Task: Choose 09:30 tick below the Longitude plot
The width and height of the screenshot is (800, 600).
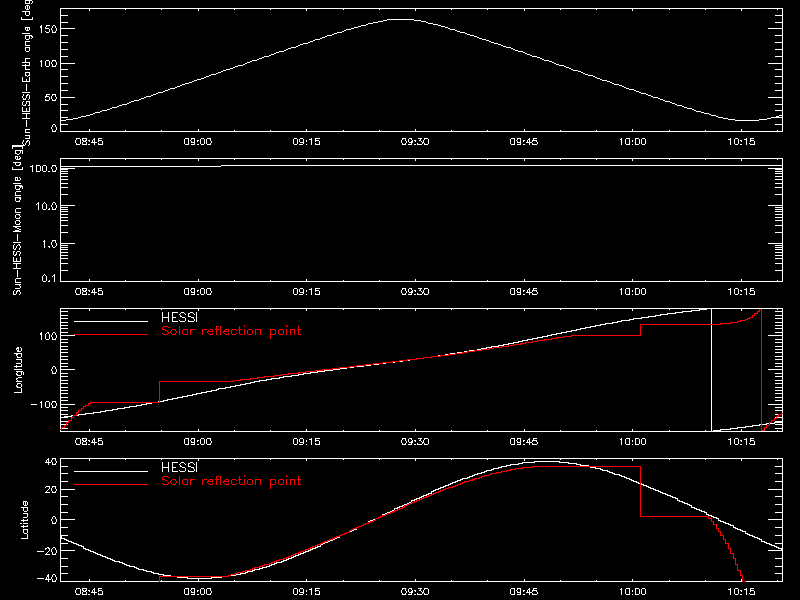Action: [415, 442]
